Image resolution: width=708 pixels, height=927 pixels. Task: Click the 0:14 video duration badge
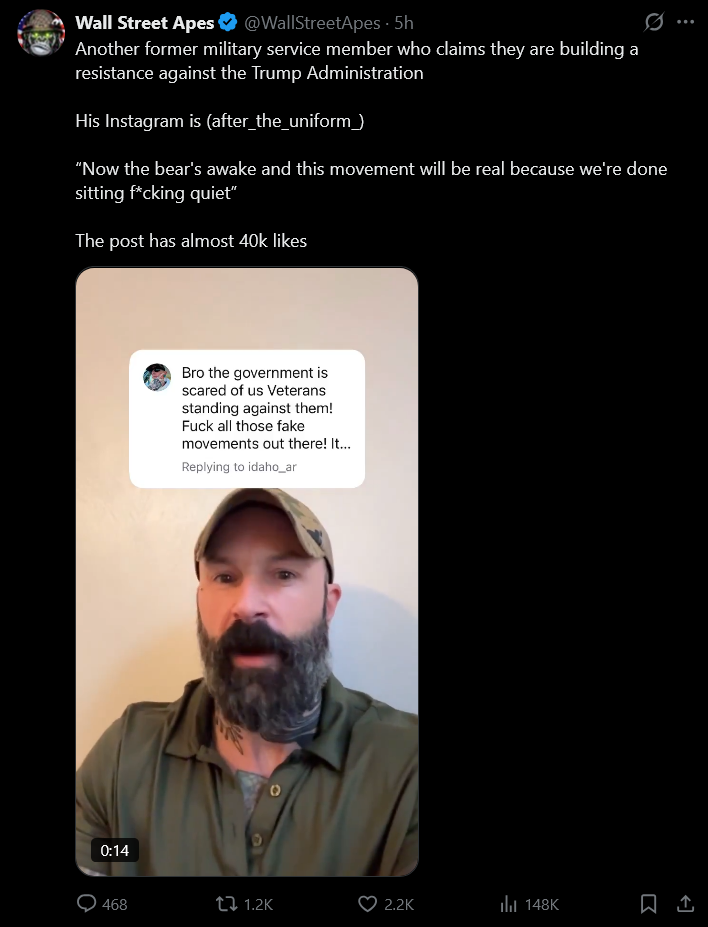tap(115, 850)
